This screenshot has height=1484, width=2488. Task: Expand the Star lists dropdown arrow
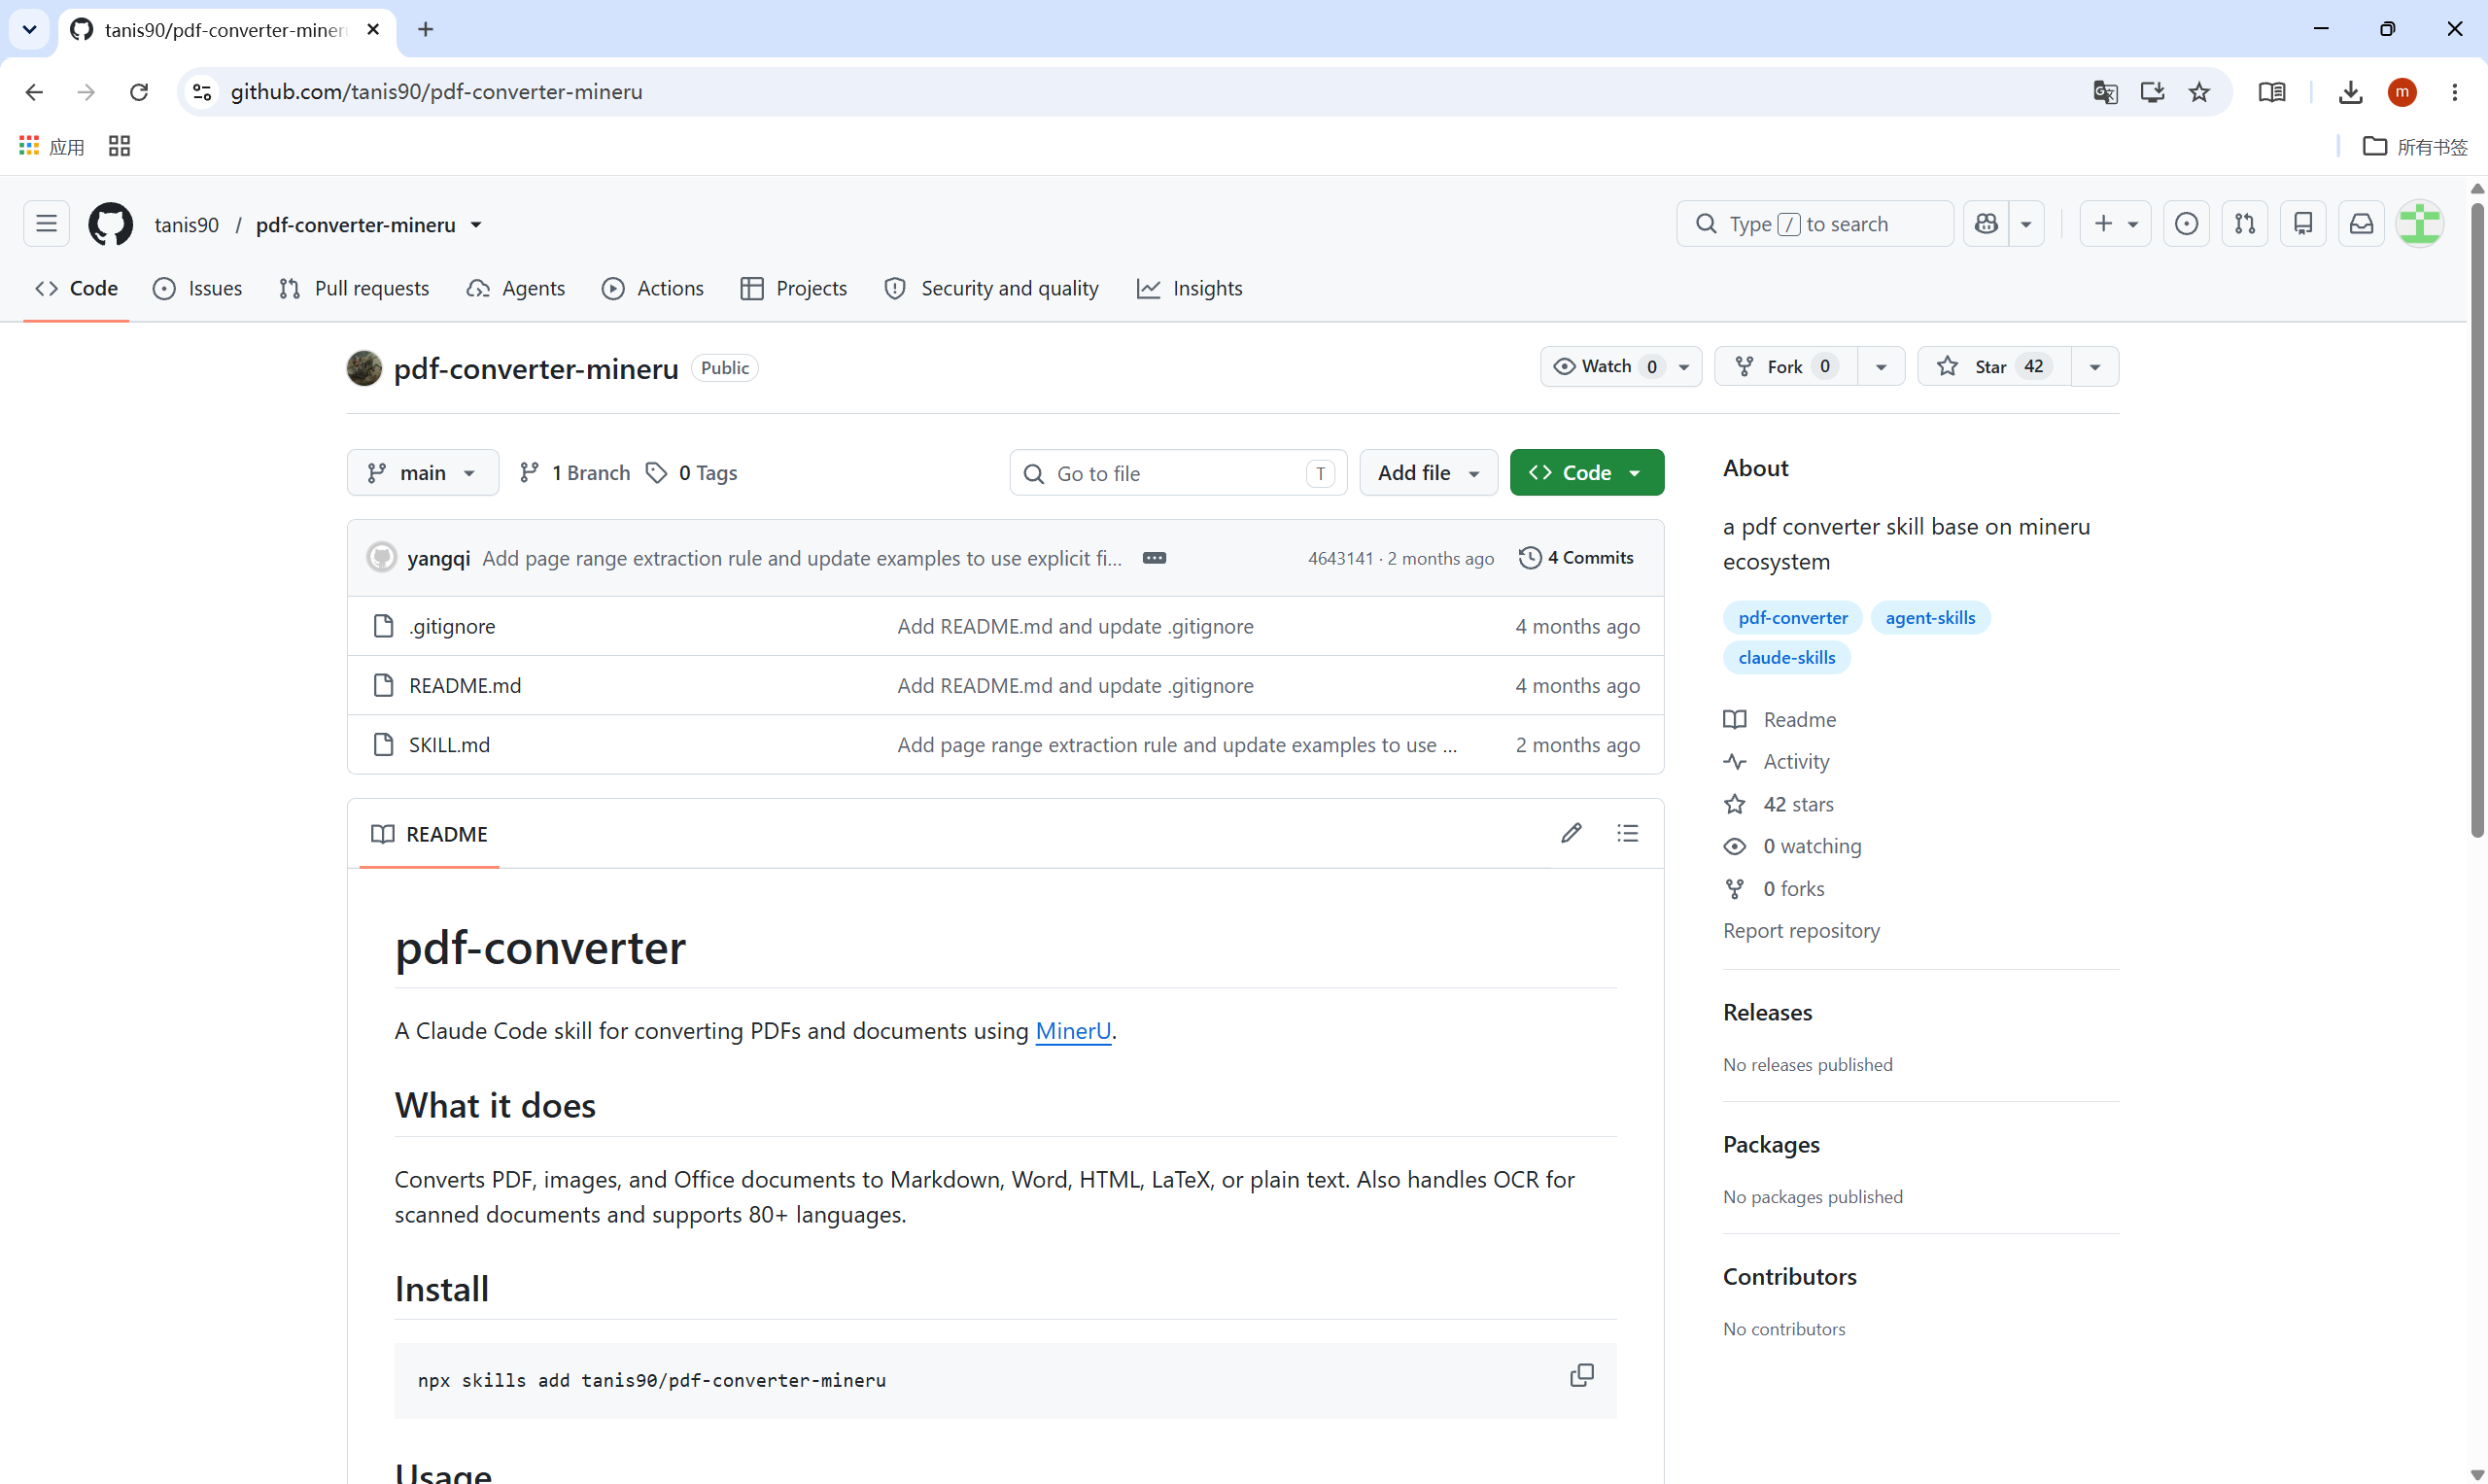pyautogui.click(x=2095, y=366)
